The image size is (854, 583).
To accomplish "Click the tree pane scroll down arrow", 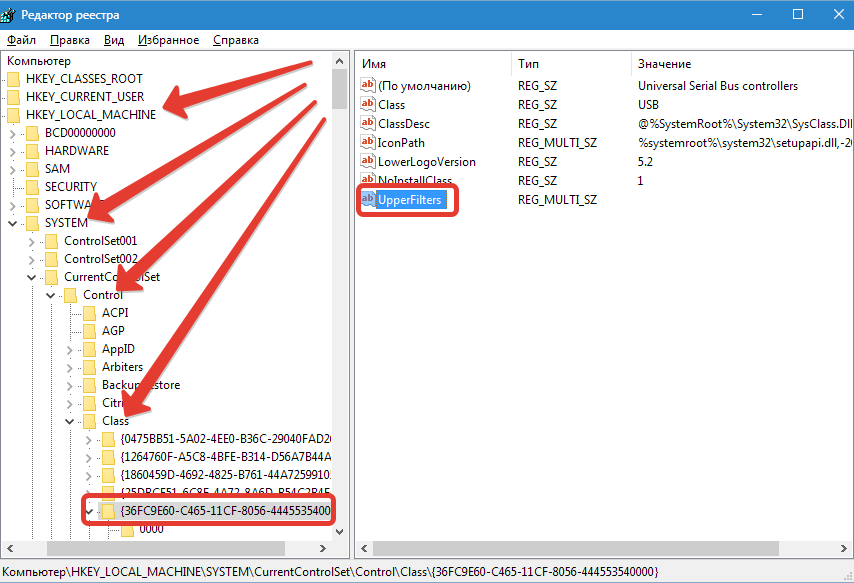I will pos(339,531).
